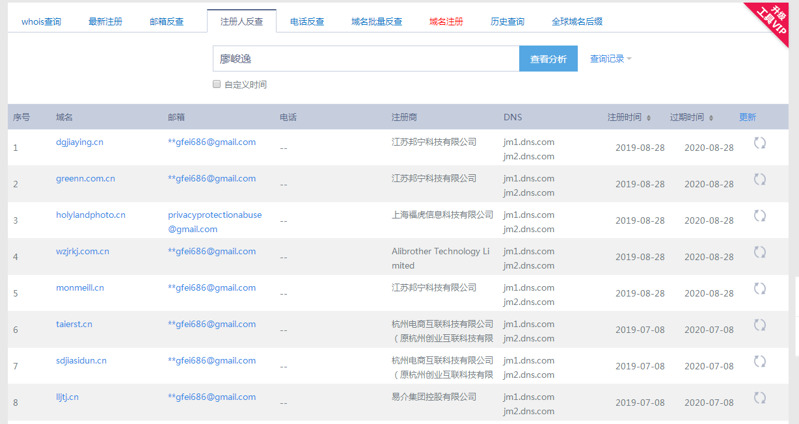The width and height of the screenshot is (799, 424).
Task: Switch to whois查询 tab
Action: point(41,21)
